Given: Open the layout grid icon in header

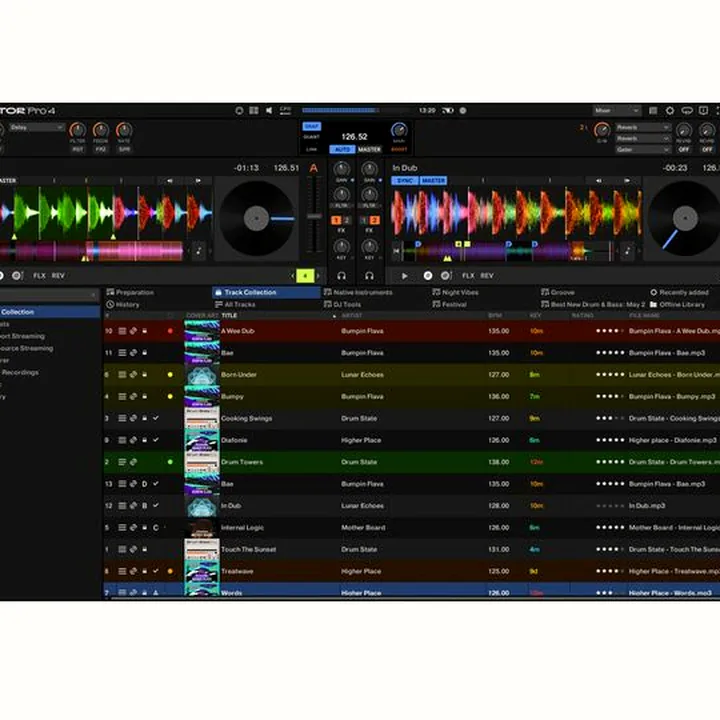Looking at the screenshot, I should pyautogui.click(x=254, y=111).
